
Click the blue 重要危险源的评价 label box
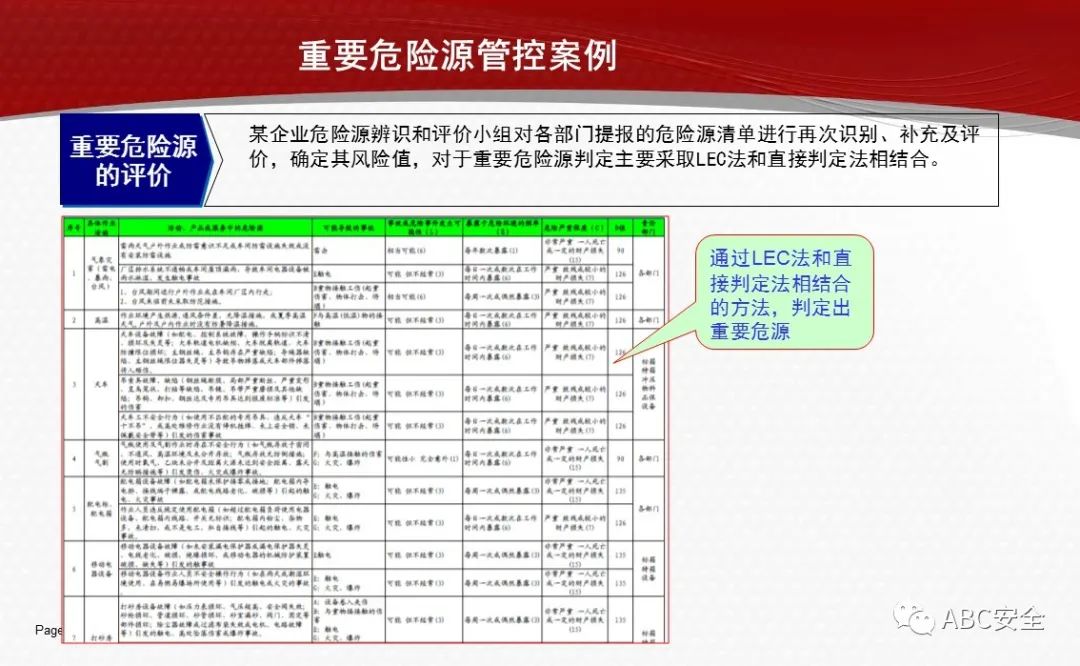tap(133, 160)
